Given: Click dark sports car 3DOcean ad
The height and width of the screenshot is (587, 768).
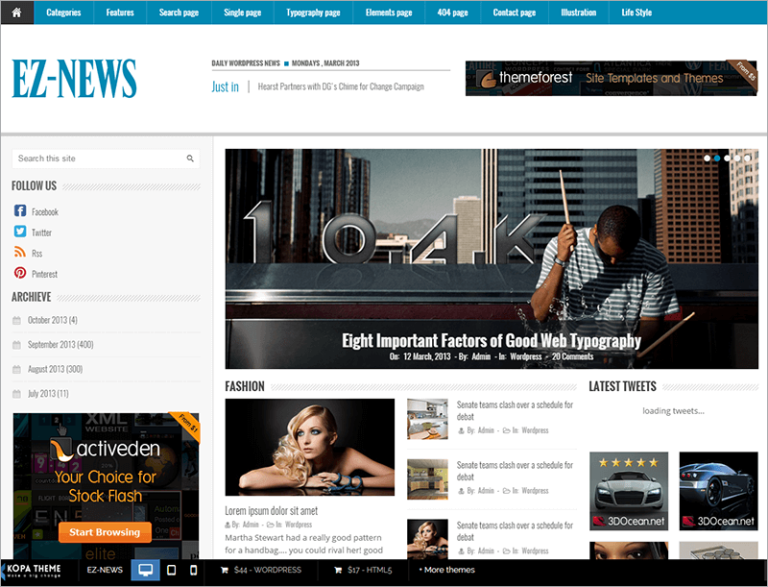Looking at the screenshot, I should (x=719, y=490).
